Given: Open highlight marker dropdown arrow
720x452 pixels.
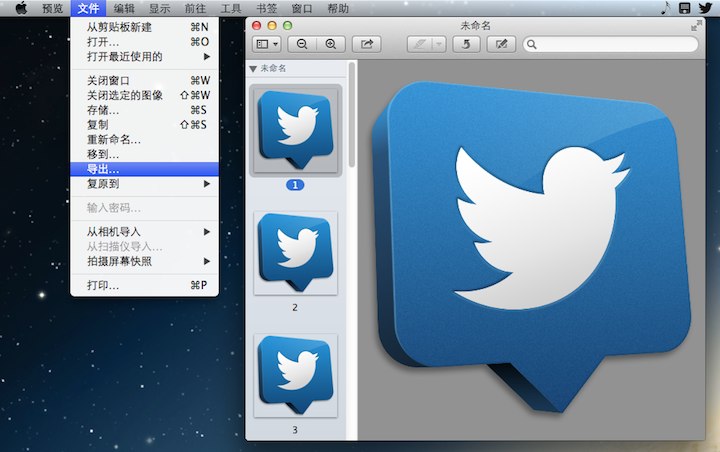Looking at the screenshot, I should (x=439, y=44).
